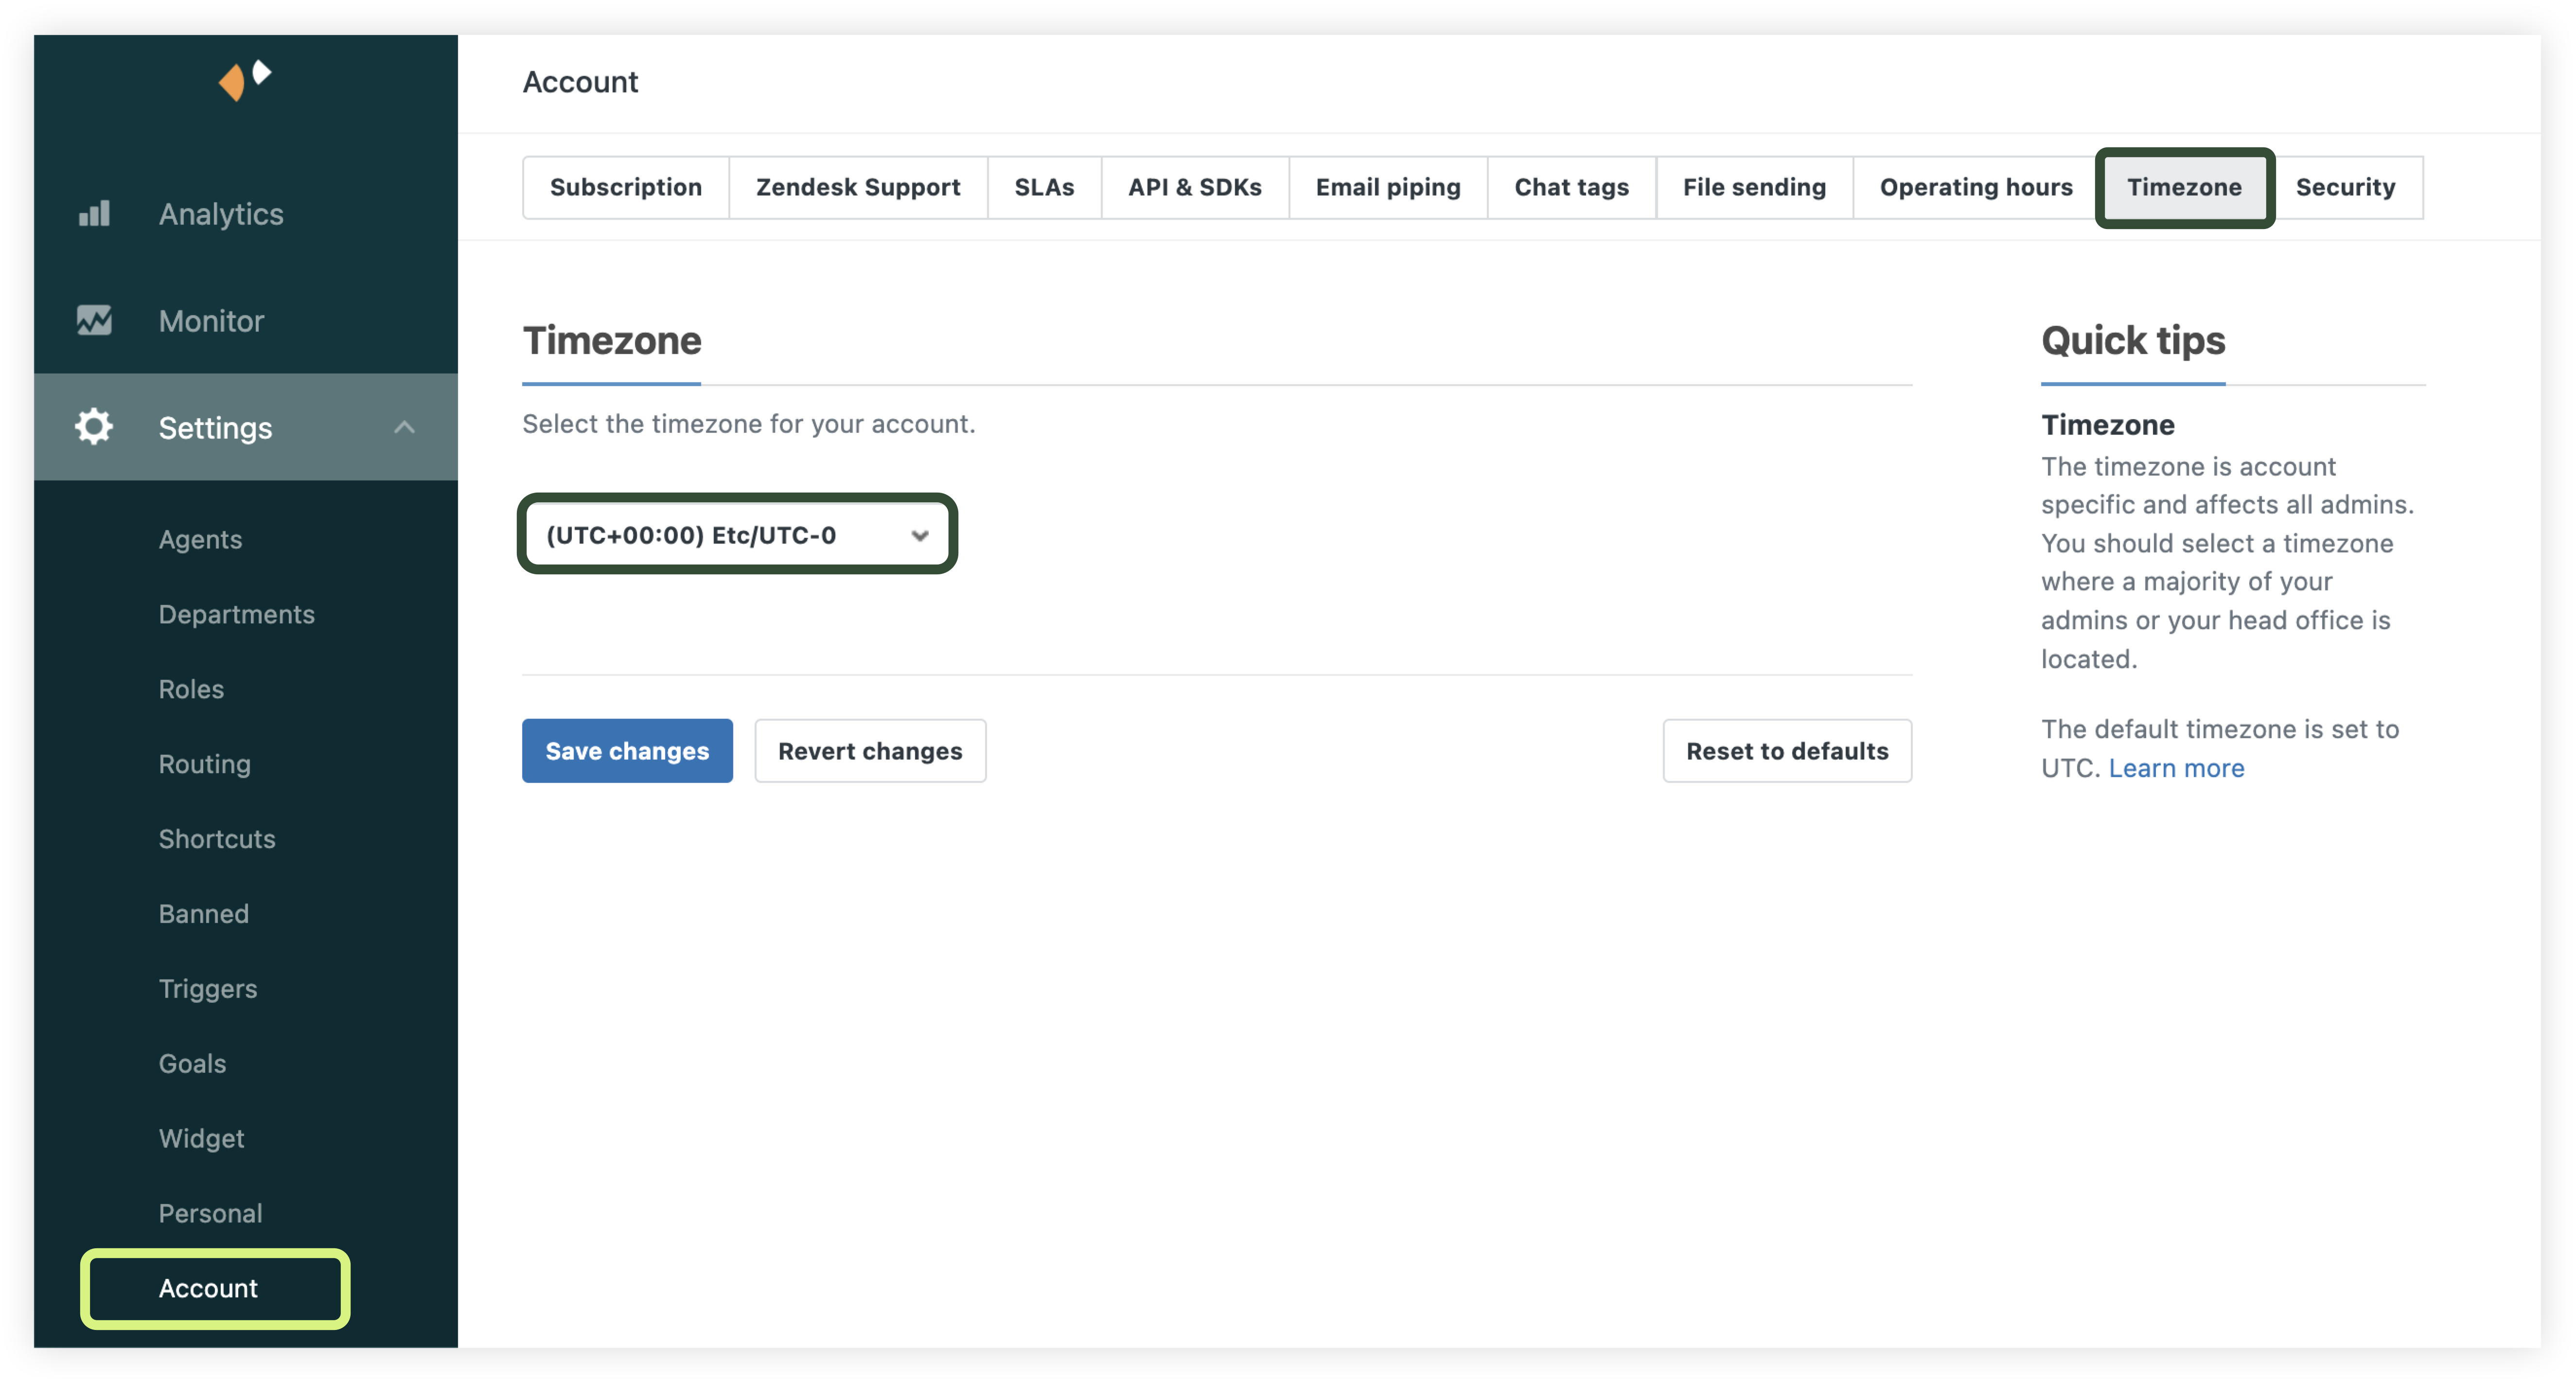Go to Widget settings
Viewport: 2576px width, 1382px height.
(x=201, y=1138)
